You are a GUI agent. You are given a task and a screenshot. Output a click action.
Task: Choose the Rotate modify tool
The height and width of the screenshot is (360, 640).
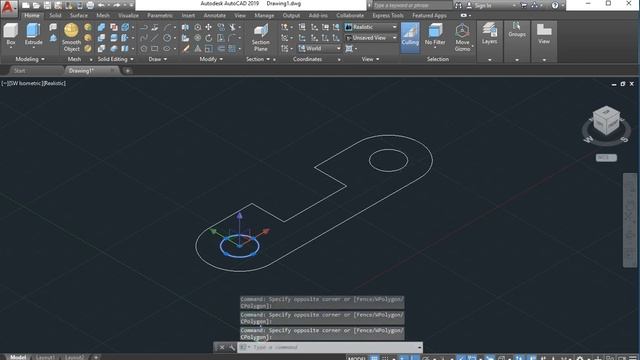tap(209, 38)
